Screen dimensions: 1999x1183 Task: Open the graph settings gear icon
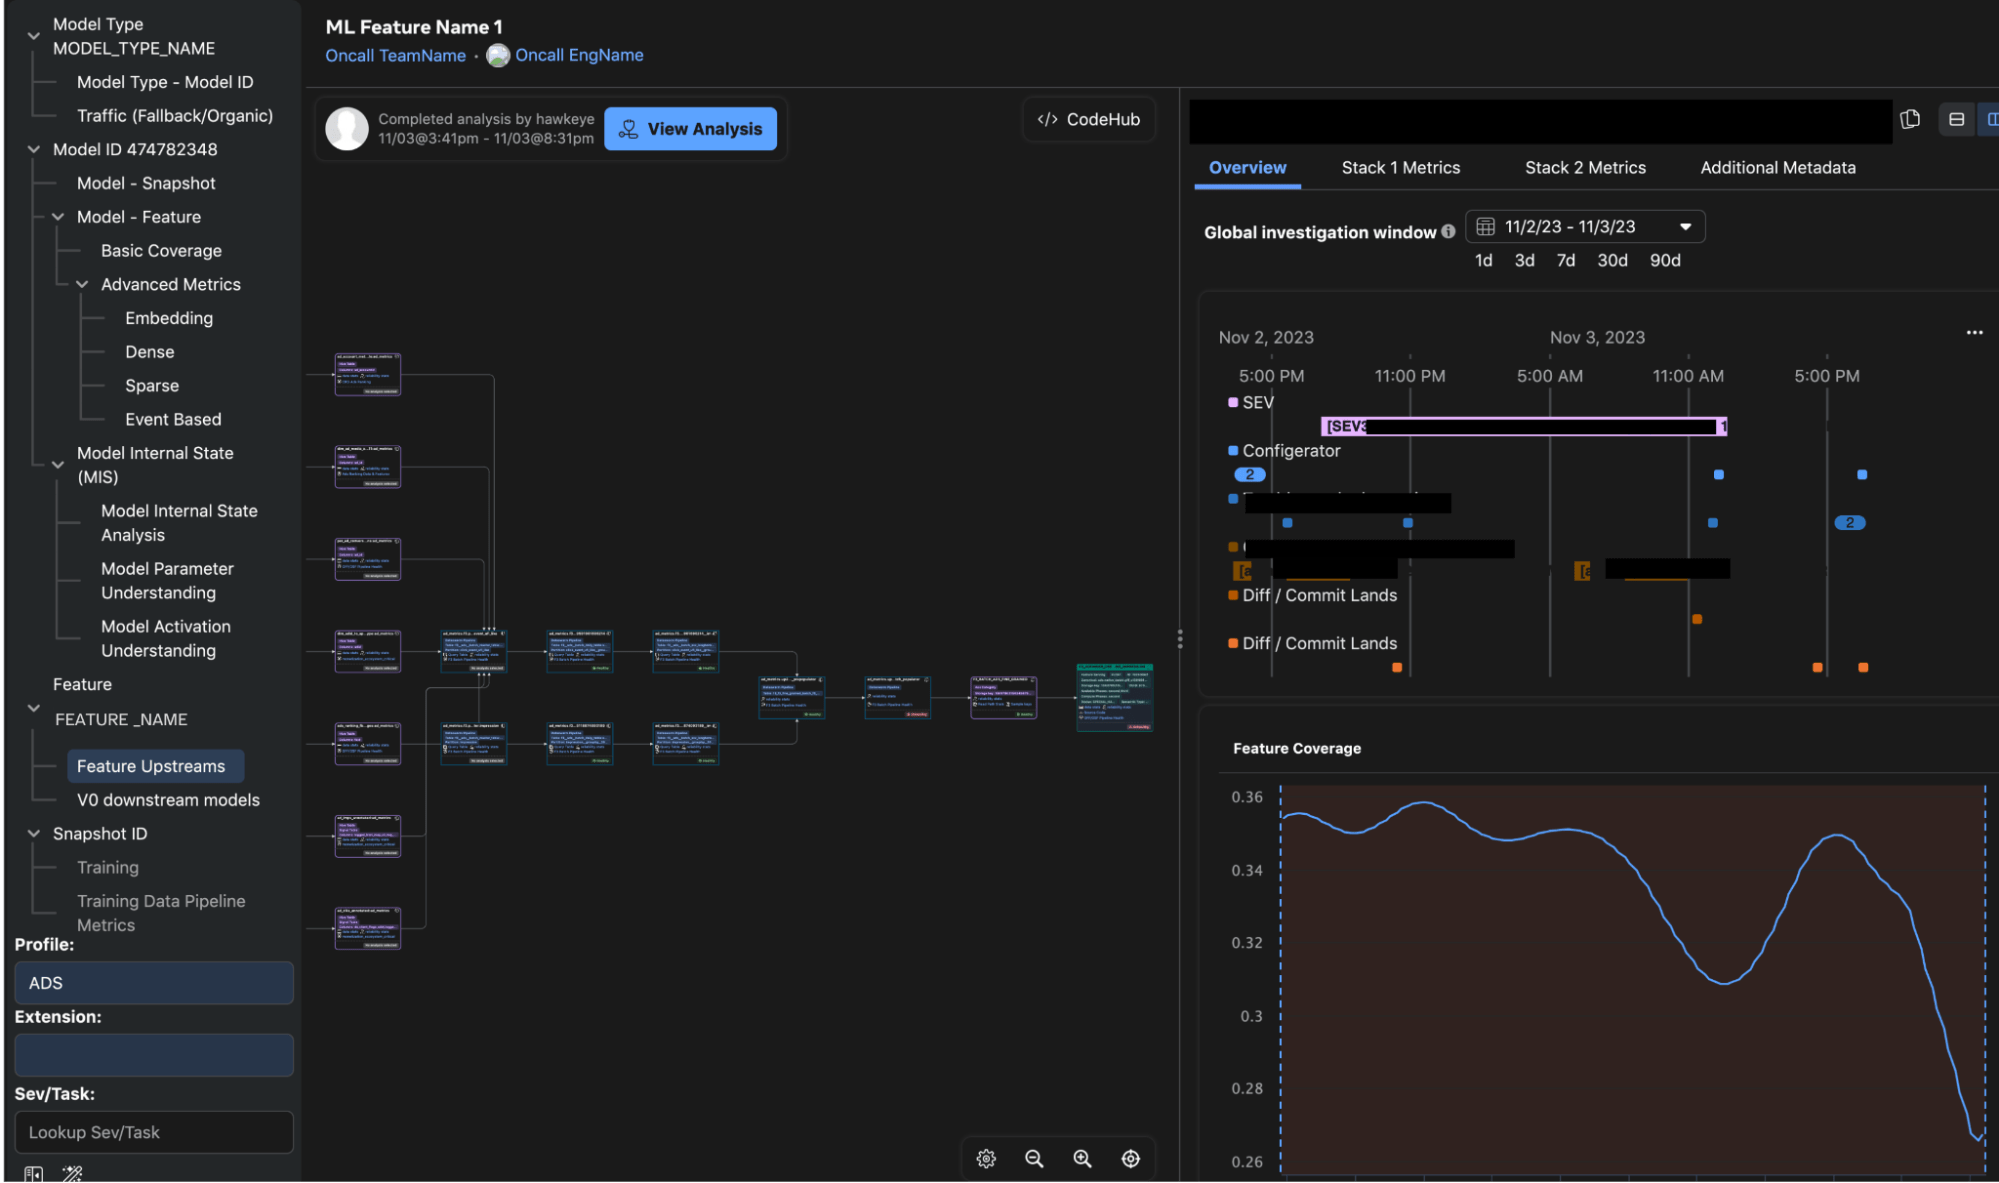(x=985, y=1158)
